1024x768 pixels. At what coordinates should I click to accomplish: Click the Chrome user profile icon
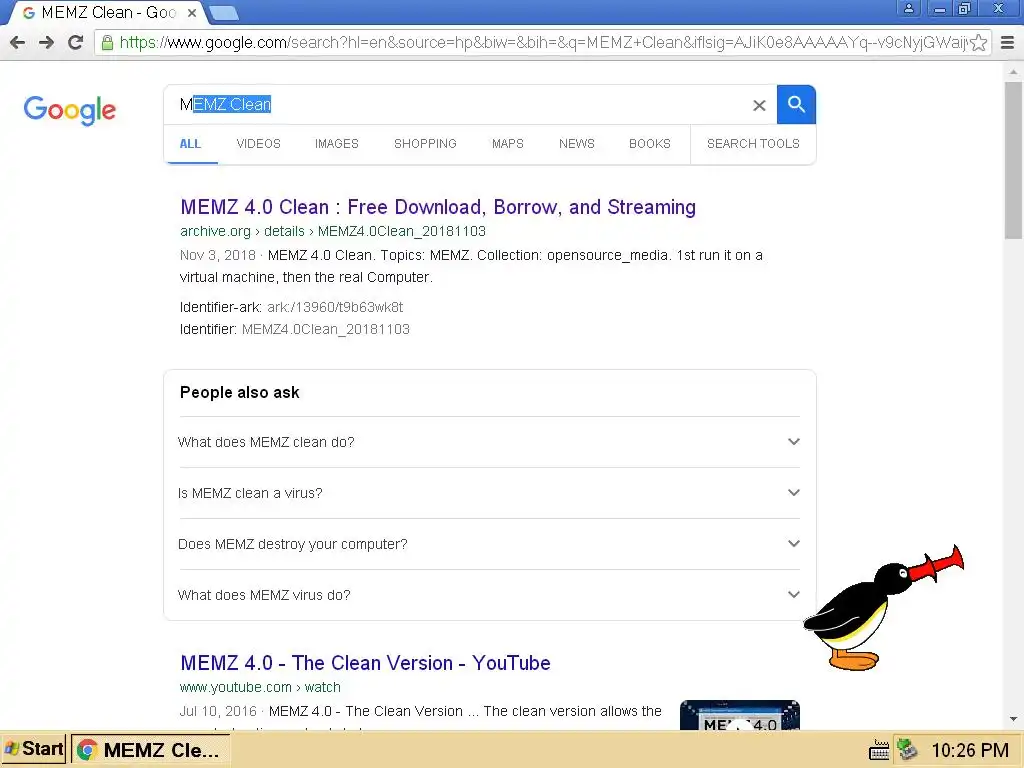point(908,8)
